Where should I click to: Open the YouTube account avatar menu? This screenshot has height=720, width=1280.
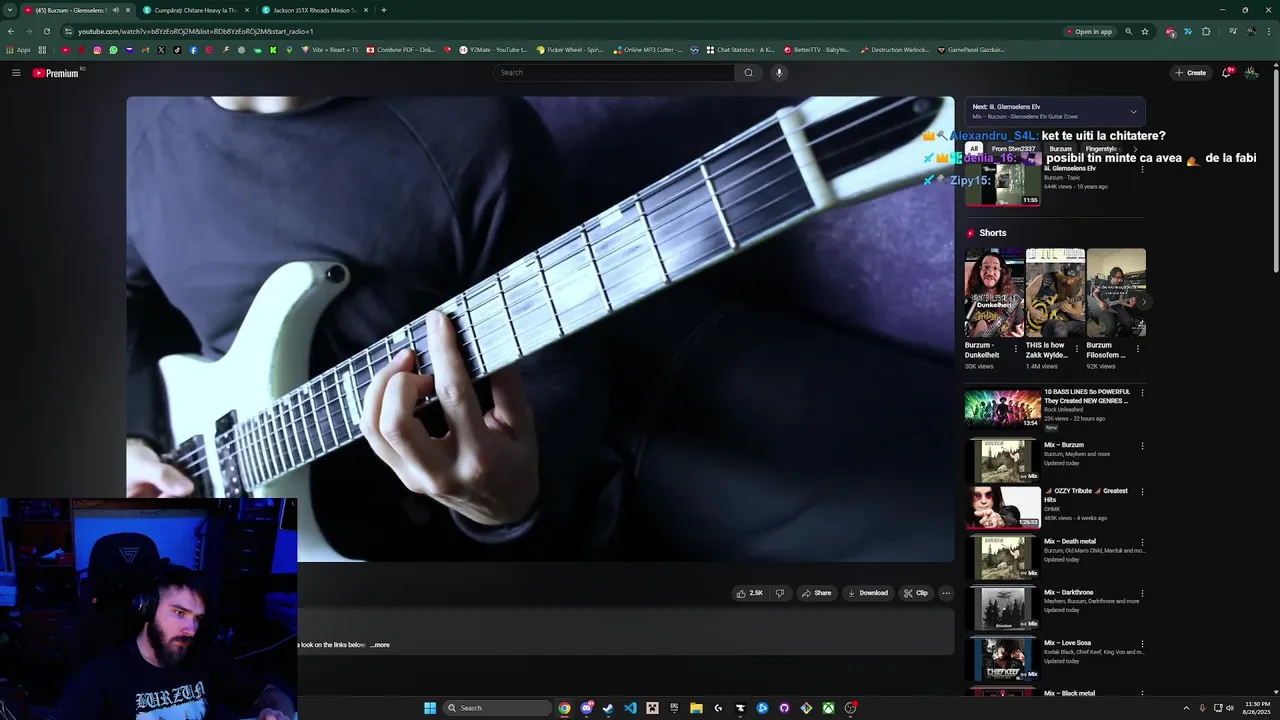click(x=1252, y=73)
